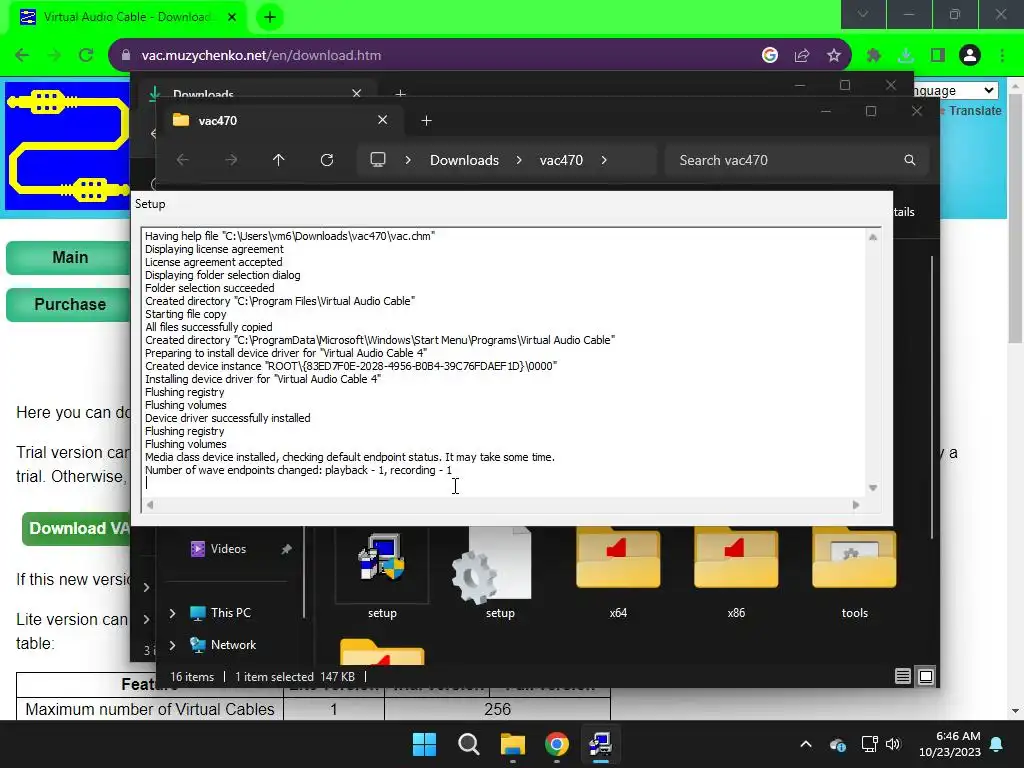Click the Download VAC green button
The height and width of the screenshot is (768, 1024).
click(x=77, y=528)
